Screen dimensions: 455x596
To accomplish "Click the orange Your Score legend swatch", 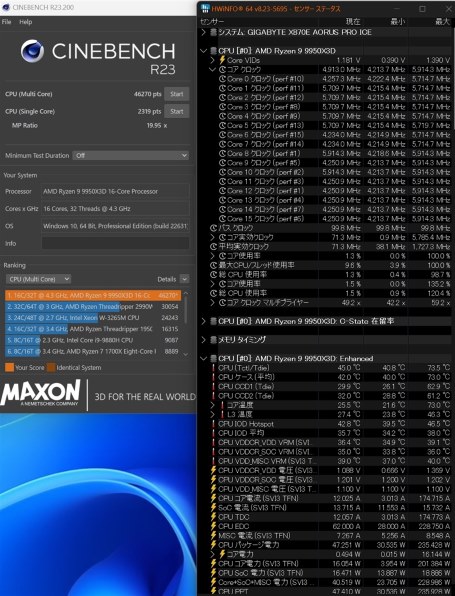I will (x=10, y=368).
